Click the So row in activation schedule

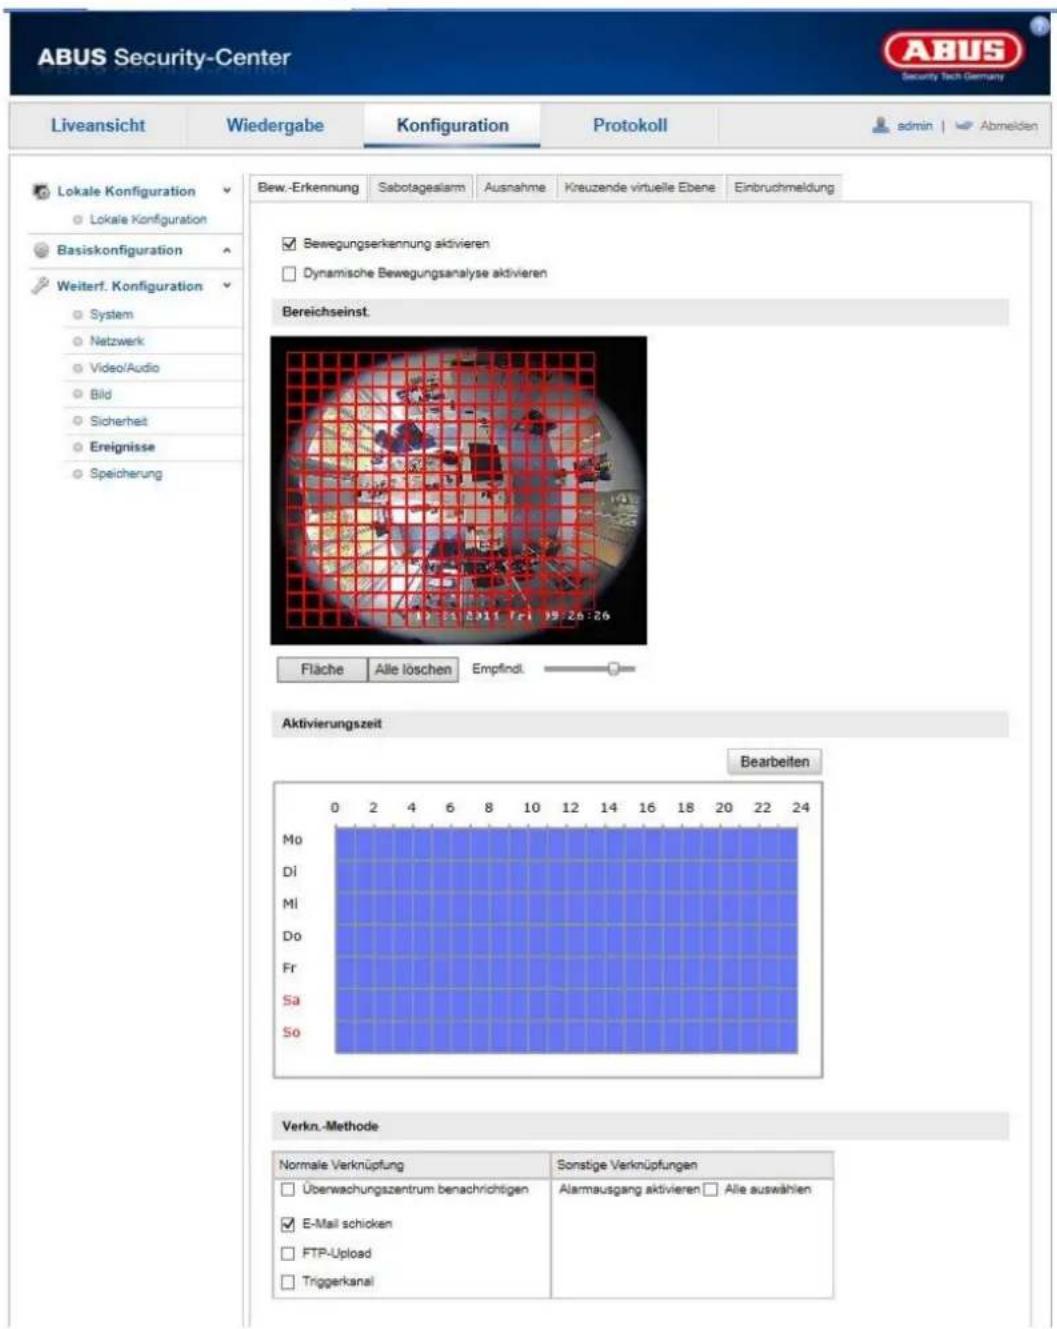pos(566,1035)
